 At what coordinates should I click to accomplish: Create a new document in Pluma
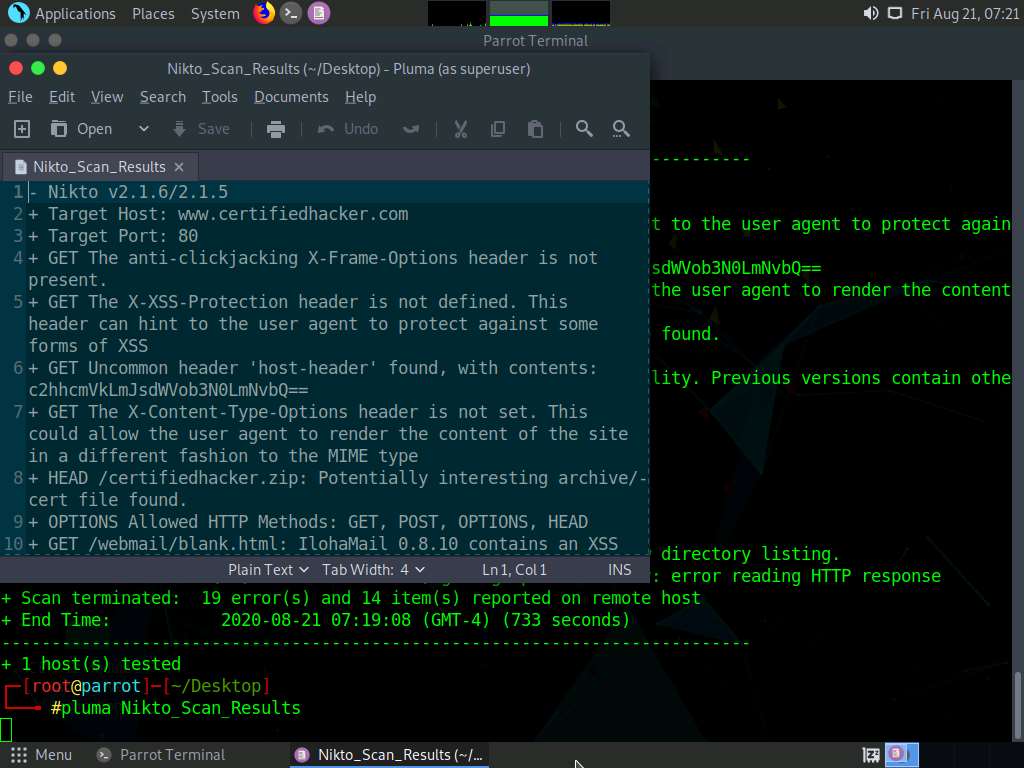tap(22, 129)
